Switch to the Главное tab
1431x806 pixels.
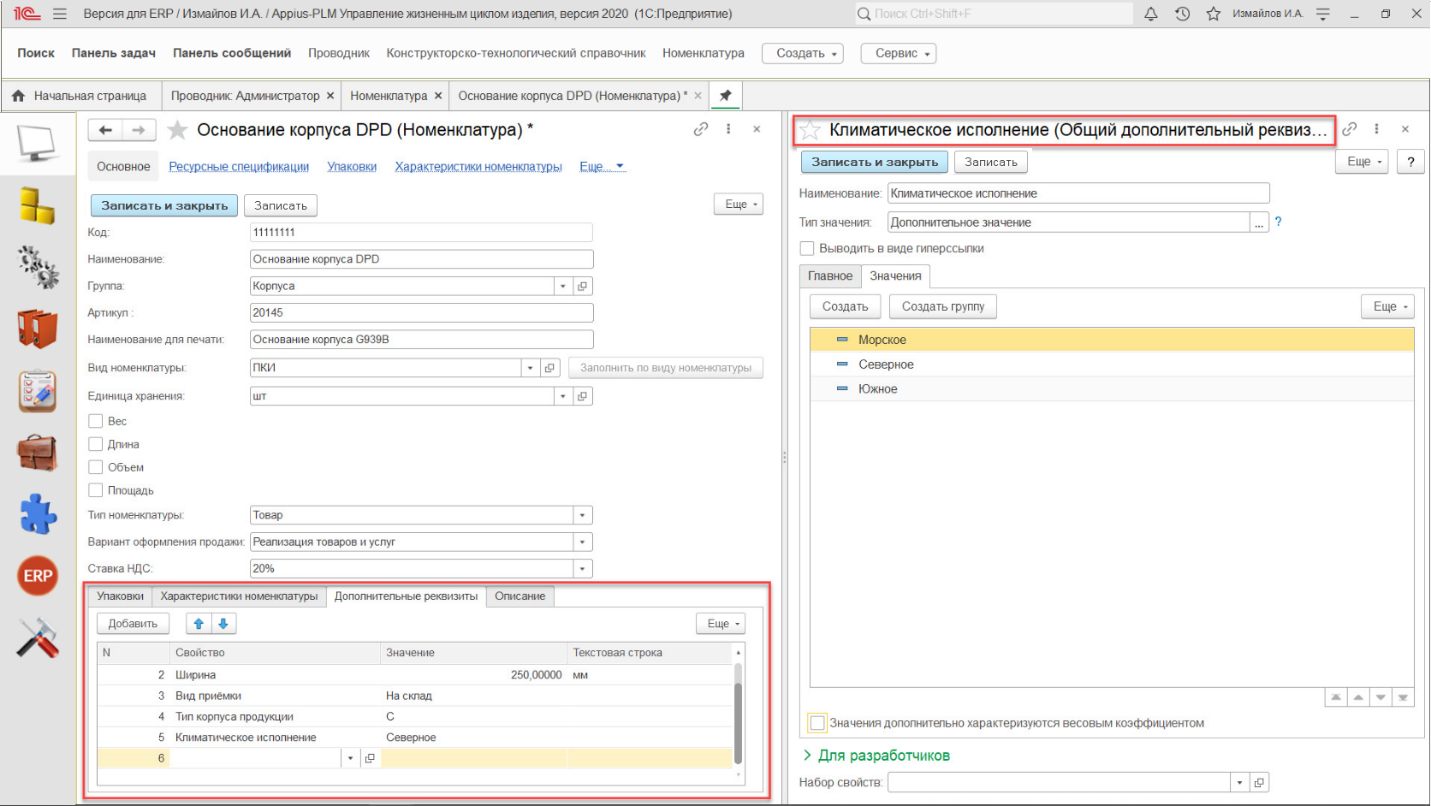[x=830, y=276]
